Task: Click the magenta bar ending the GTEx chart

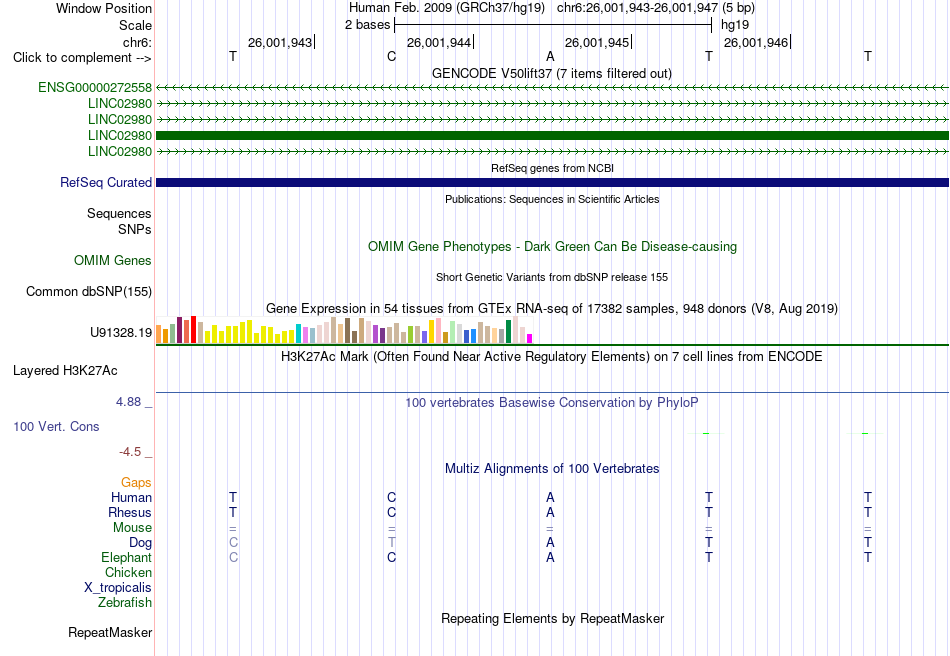Action: pyautogui.click(x=530, y=339)
